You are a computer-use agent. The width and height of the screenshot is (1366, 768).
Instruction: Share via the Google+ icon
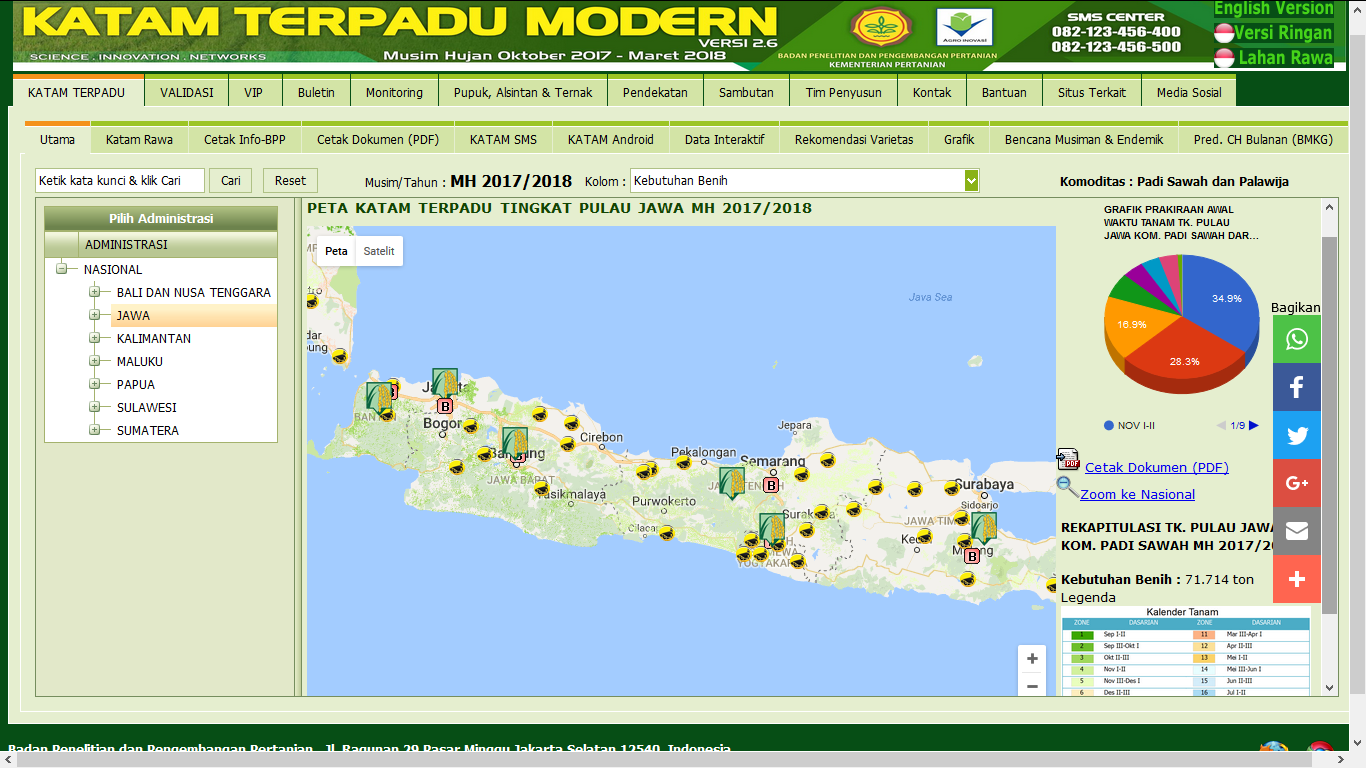(1296, 483)
